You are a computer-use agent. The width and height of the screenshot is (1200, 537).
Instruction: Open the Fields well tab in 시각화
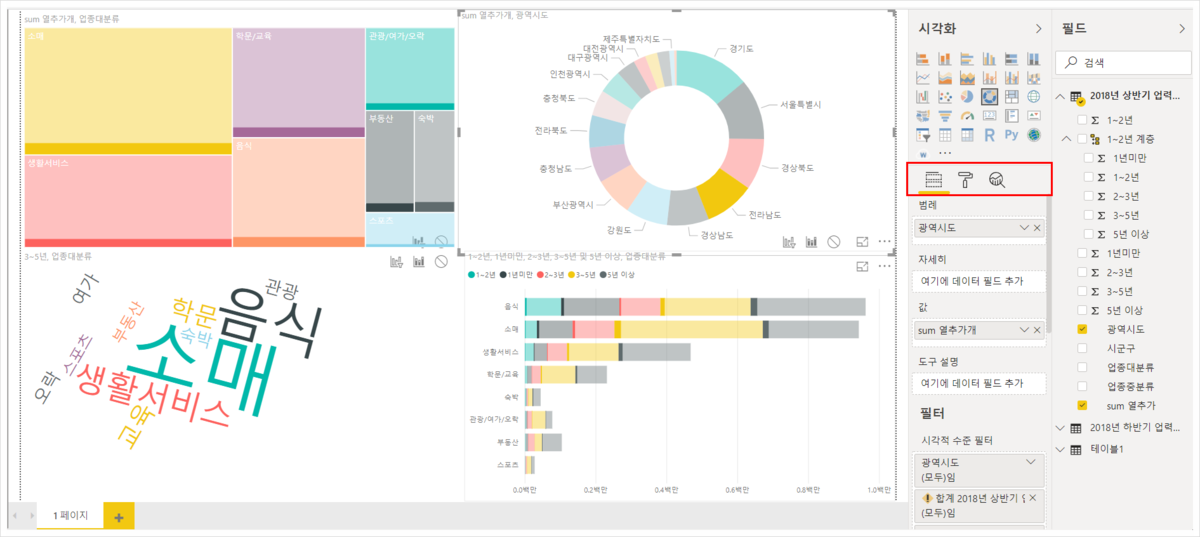coord(933,180)
